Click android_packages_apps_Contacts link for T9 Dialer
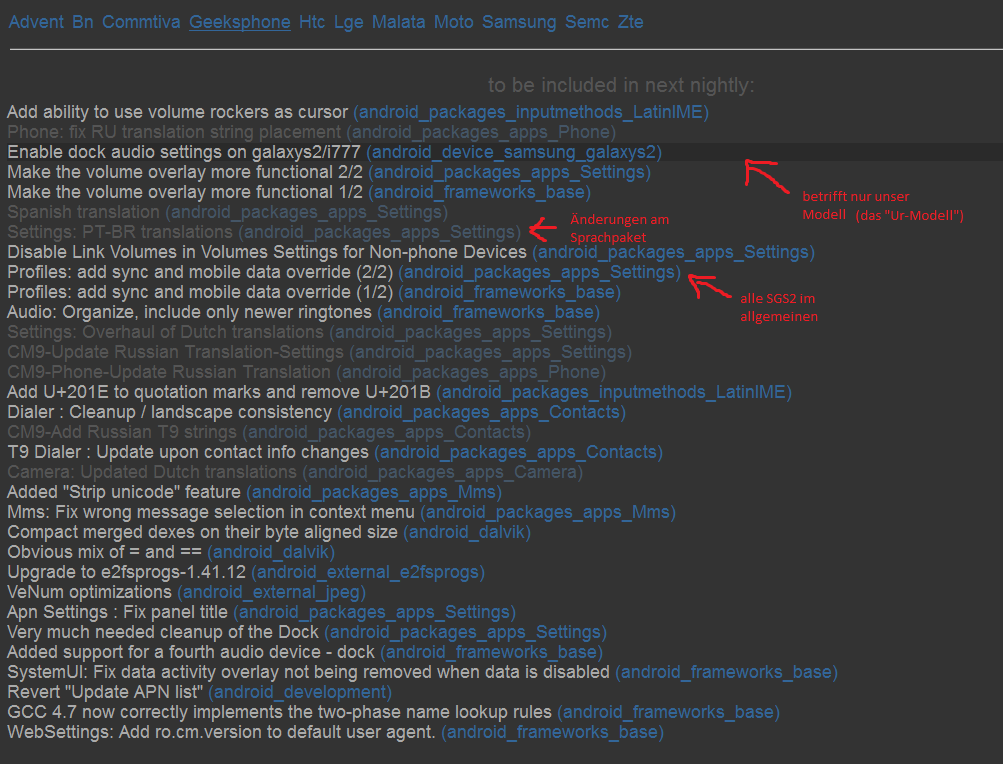The image size is (1003, 764). pyautogui.click(x=518, y=452)
